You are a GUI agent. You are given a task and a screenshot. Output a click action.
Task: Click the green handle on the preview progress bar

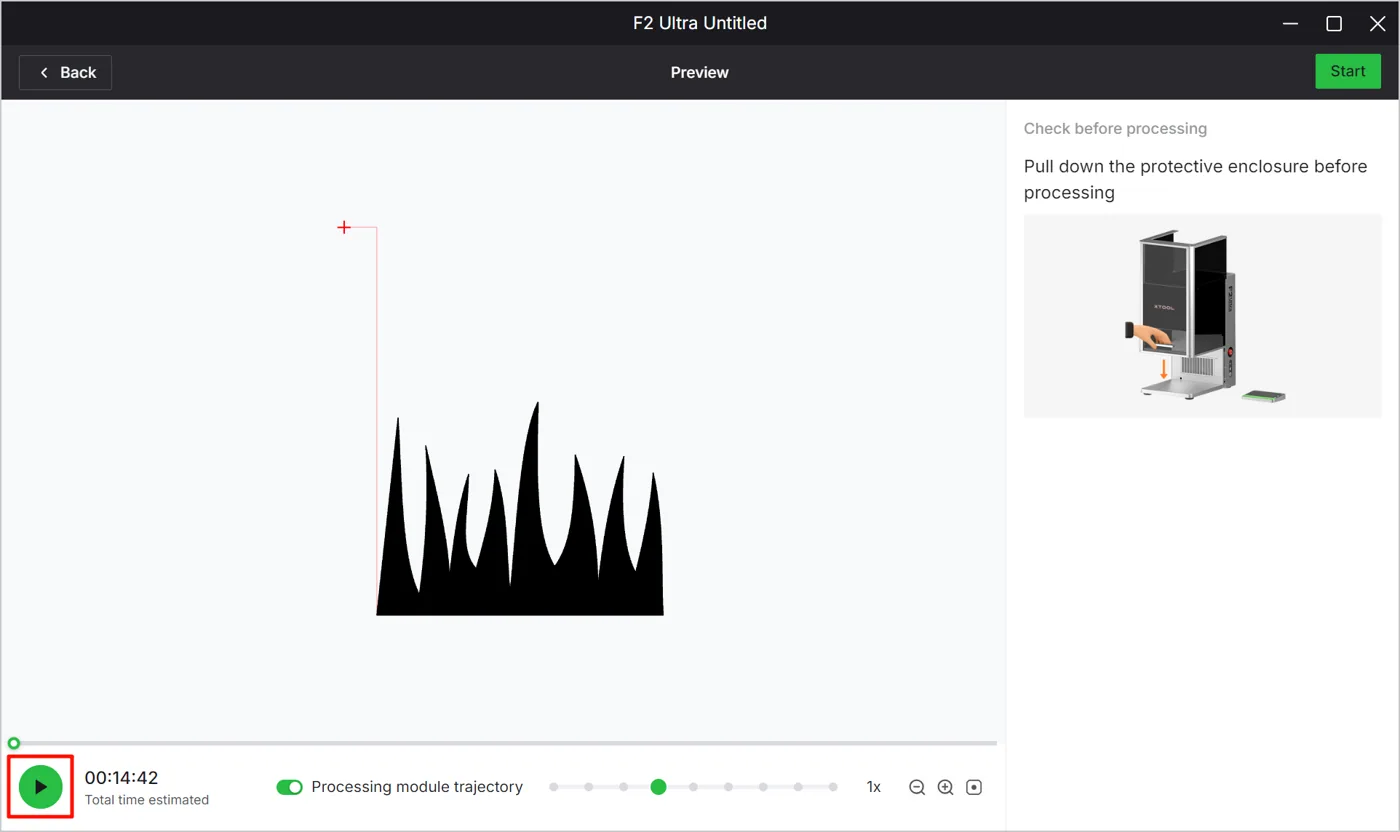tap(14, 743)
